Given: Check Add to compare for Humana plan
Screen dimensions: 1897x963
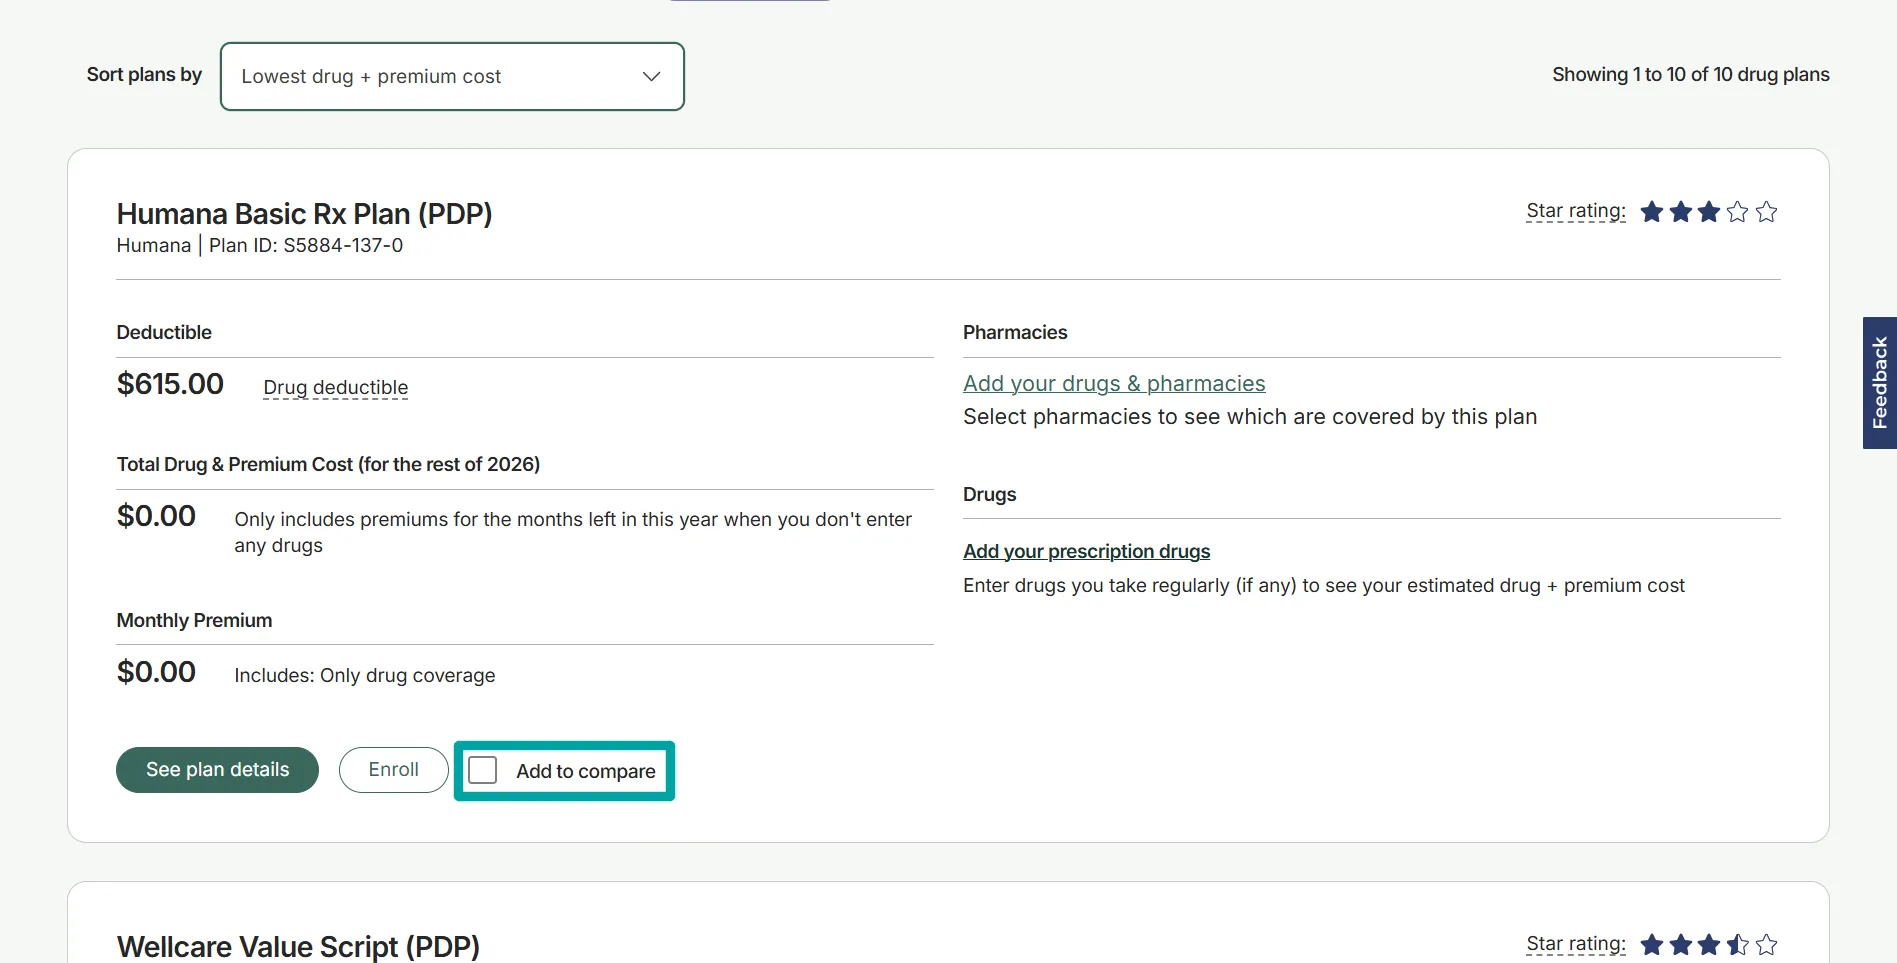Looking at the screenshot, I should 483,770.
